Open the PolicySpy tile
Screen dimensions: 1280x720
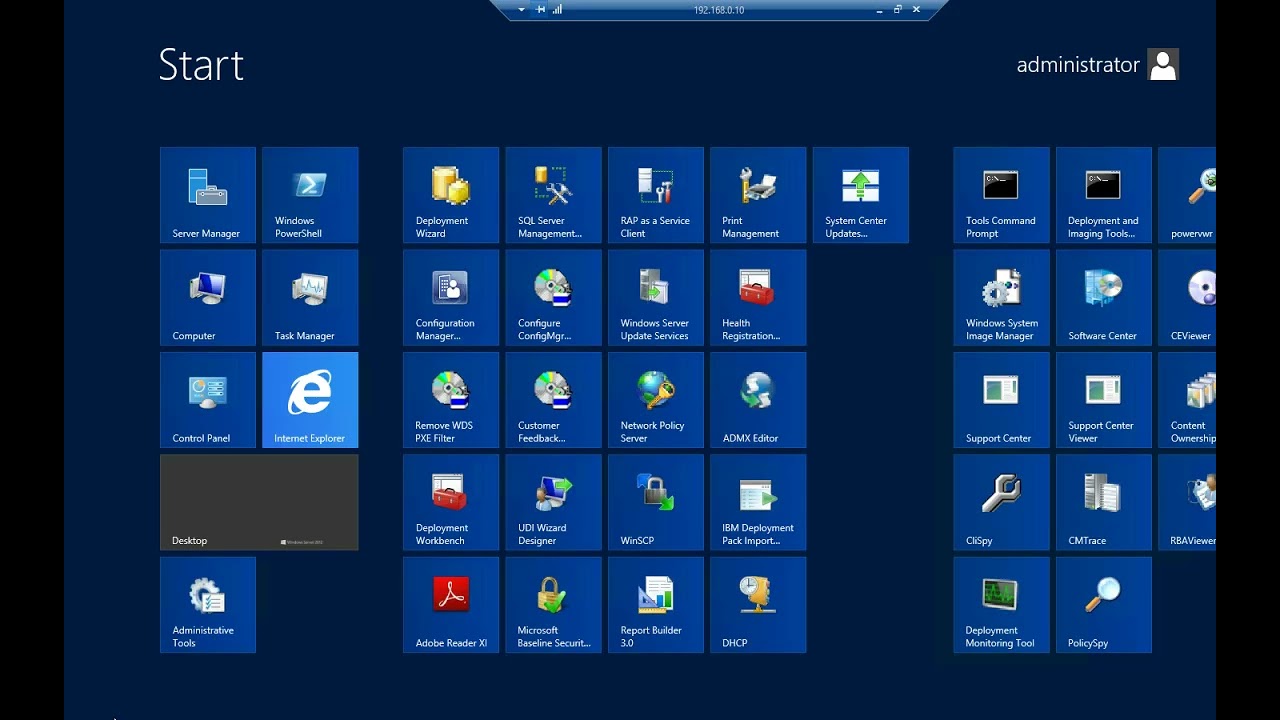pos(1104,605)
